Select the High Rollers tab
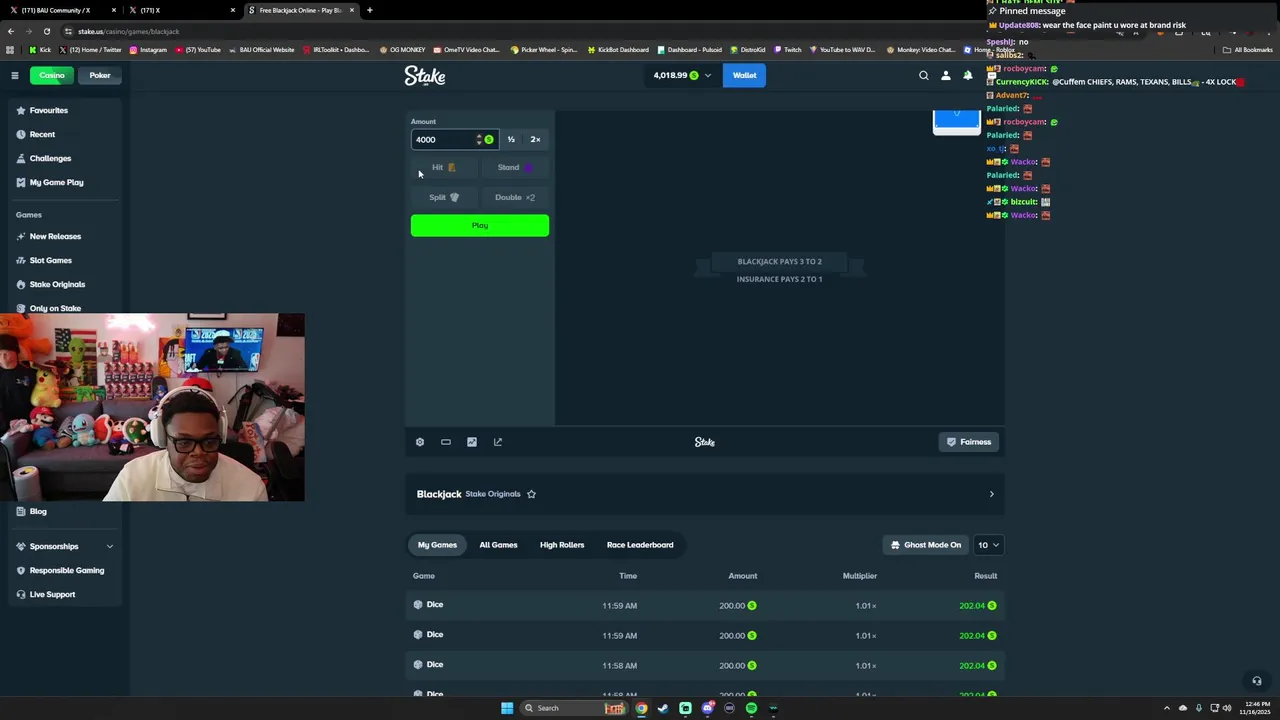Image resolution: width=1280 pixels, height=720 pixels. point(562,545)
